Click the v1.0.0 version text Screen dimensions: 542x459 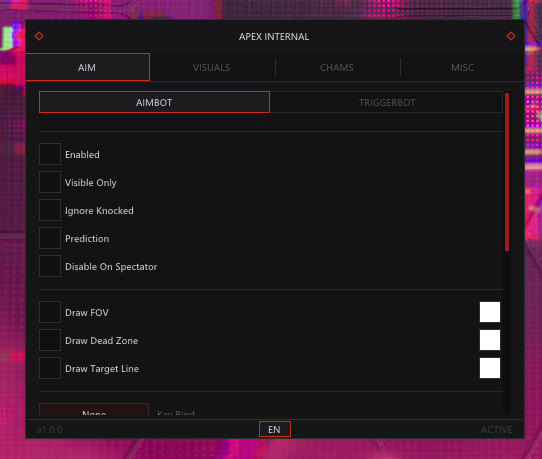click(49, 430)
